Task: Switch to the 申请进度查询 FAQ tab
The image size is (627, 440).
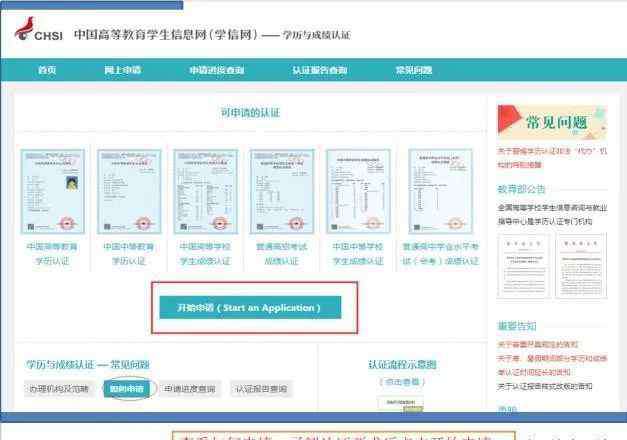Action: pyautogui.click(x=190, y=388)
